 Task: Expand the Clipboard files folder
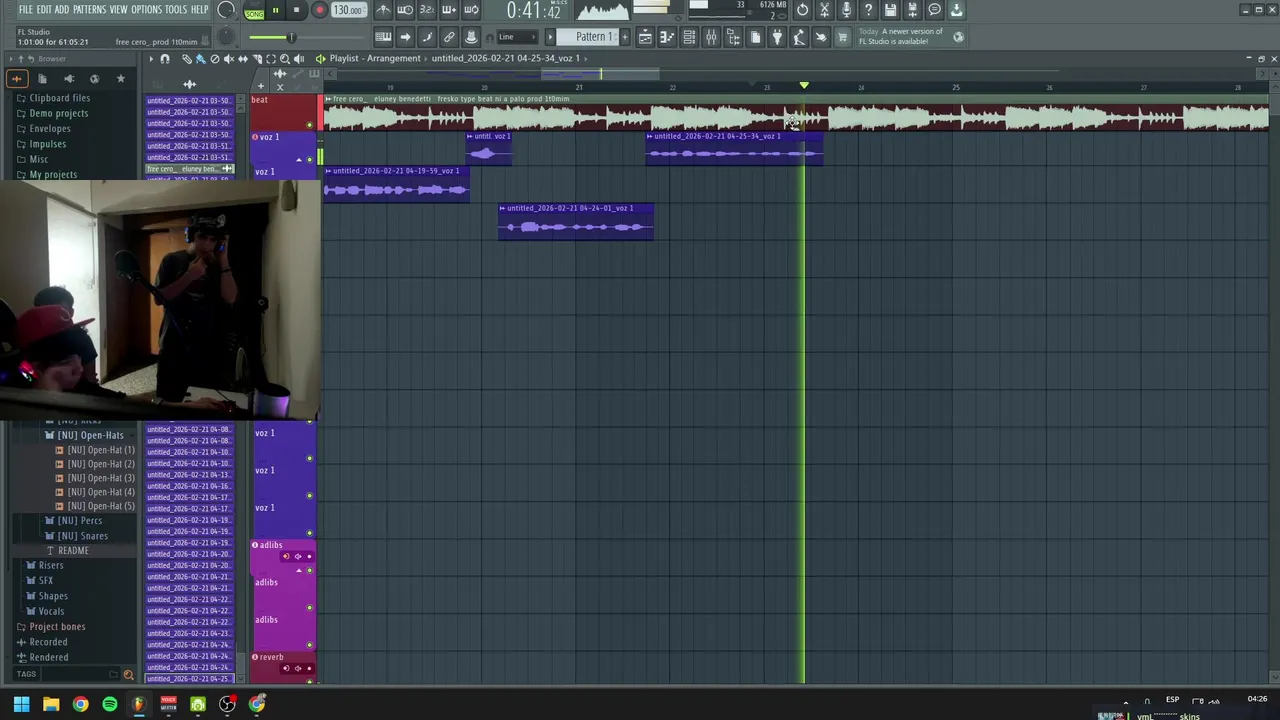(59, 98)
